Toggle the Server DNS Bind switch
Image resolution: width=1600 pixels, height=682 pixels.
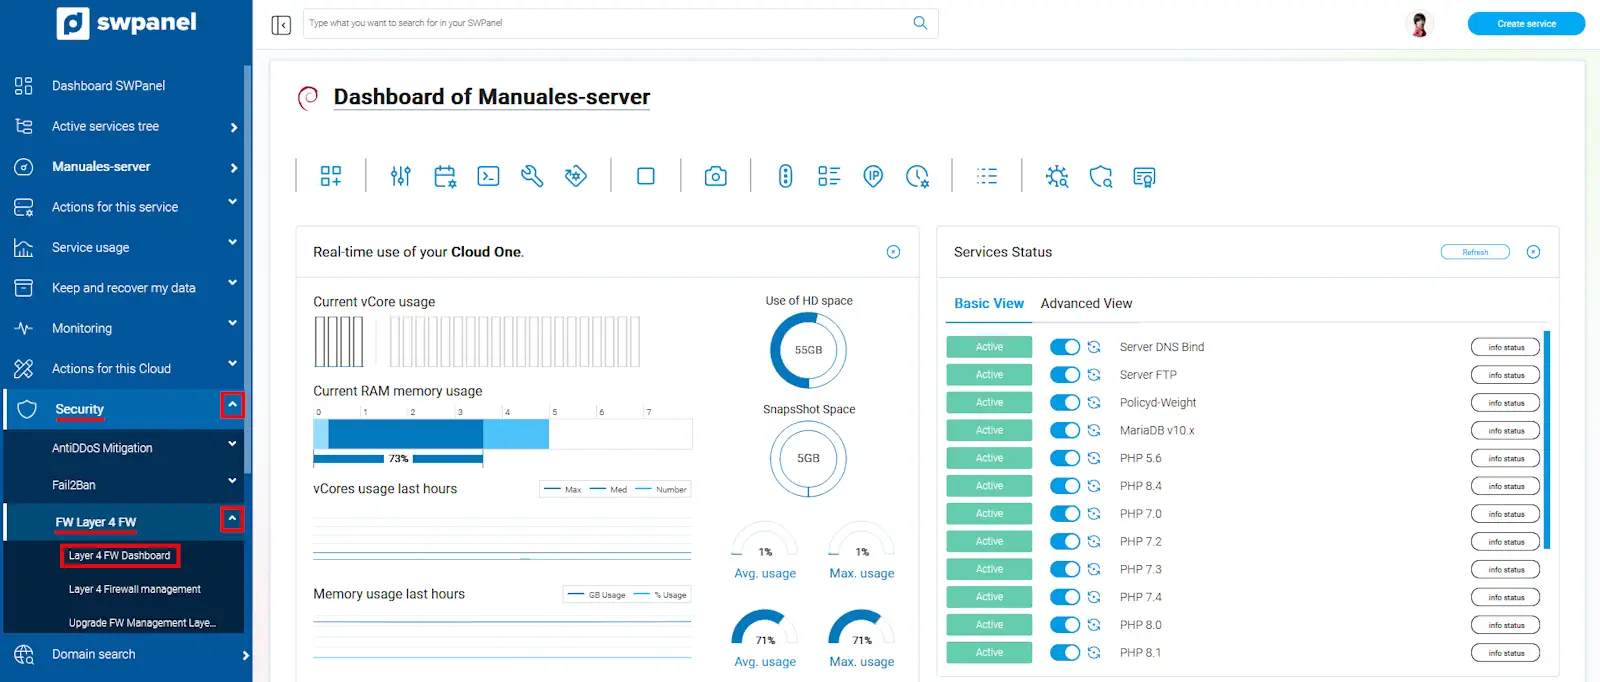1064,347
